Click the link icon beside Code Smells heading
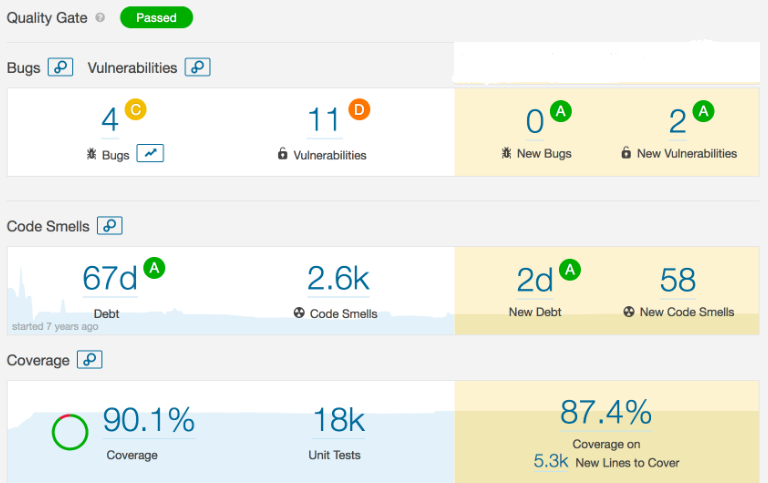 click(x=109, y=226)
